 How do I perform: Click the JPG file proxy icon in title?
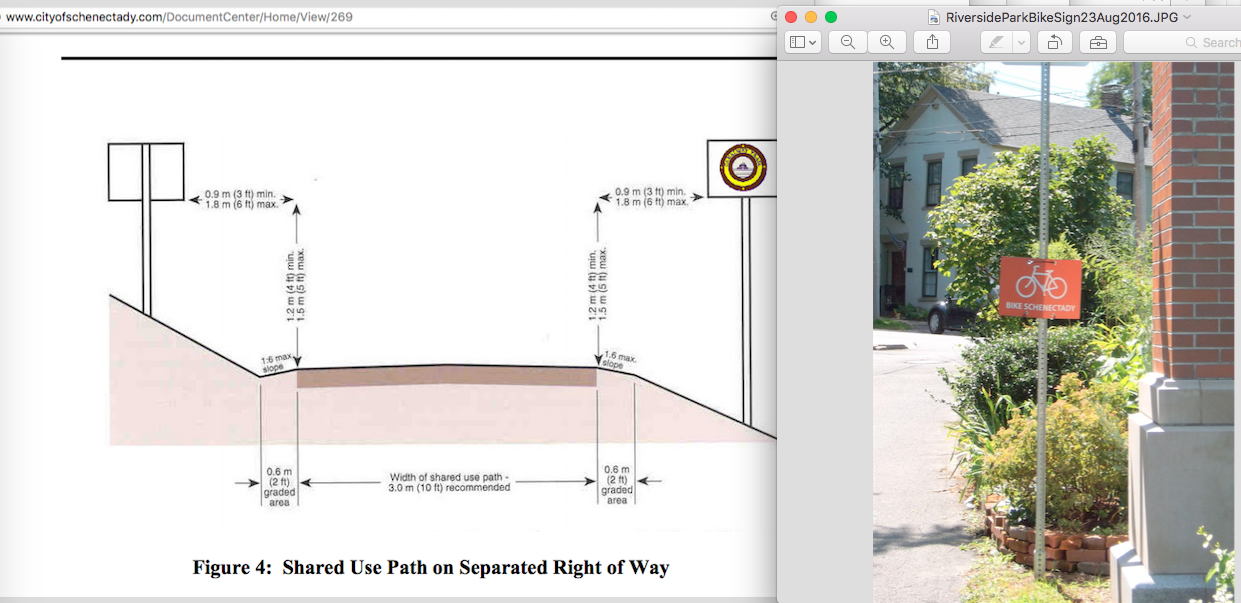click(934, 17)
